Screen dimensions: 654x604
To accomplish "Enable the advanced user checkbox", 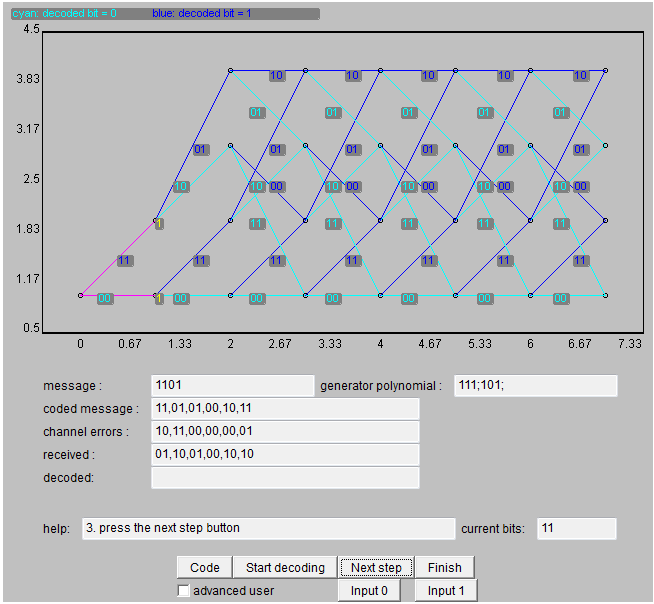I will (x=184, y=591).
